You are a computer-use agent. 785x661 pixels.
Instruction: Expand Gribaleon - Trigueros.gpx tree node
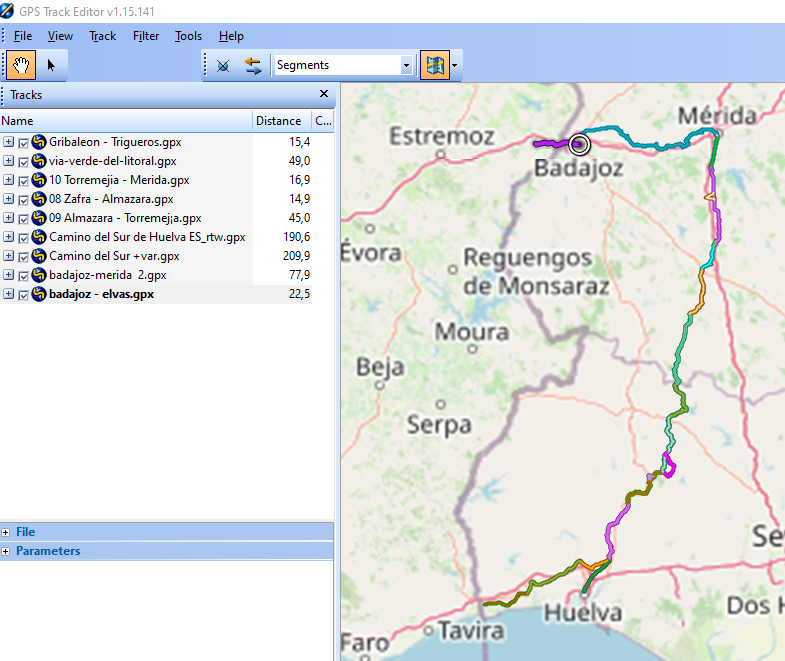[8, 142]
